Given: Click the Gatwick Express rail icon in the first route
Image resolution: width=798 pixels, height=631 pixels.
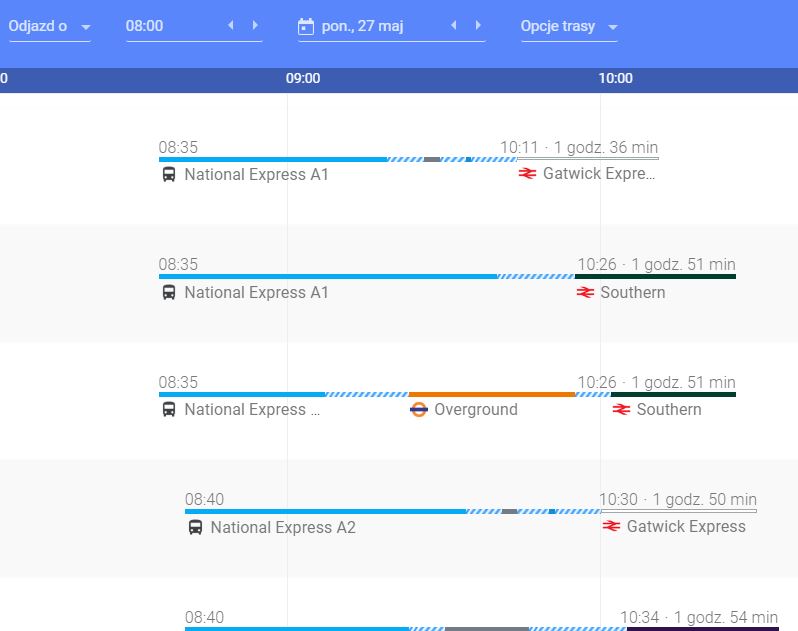Looking at the screenshot, I should [527, 174].
